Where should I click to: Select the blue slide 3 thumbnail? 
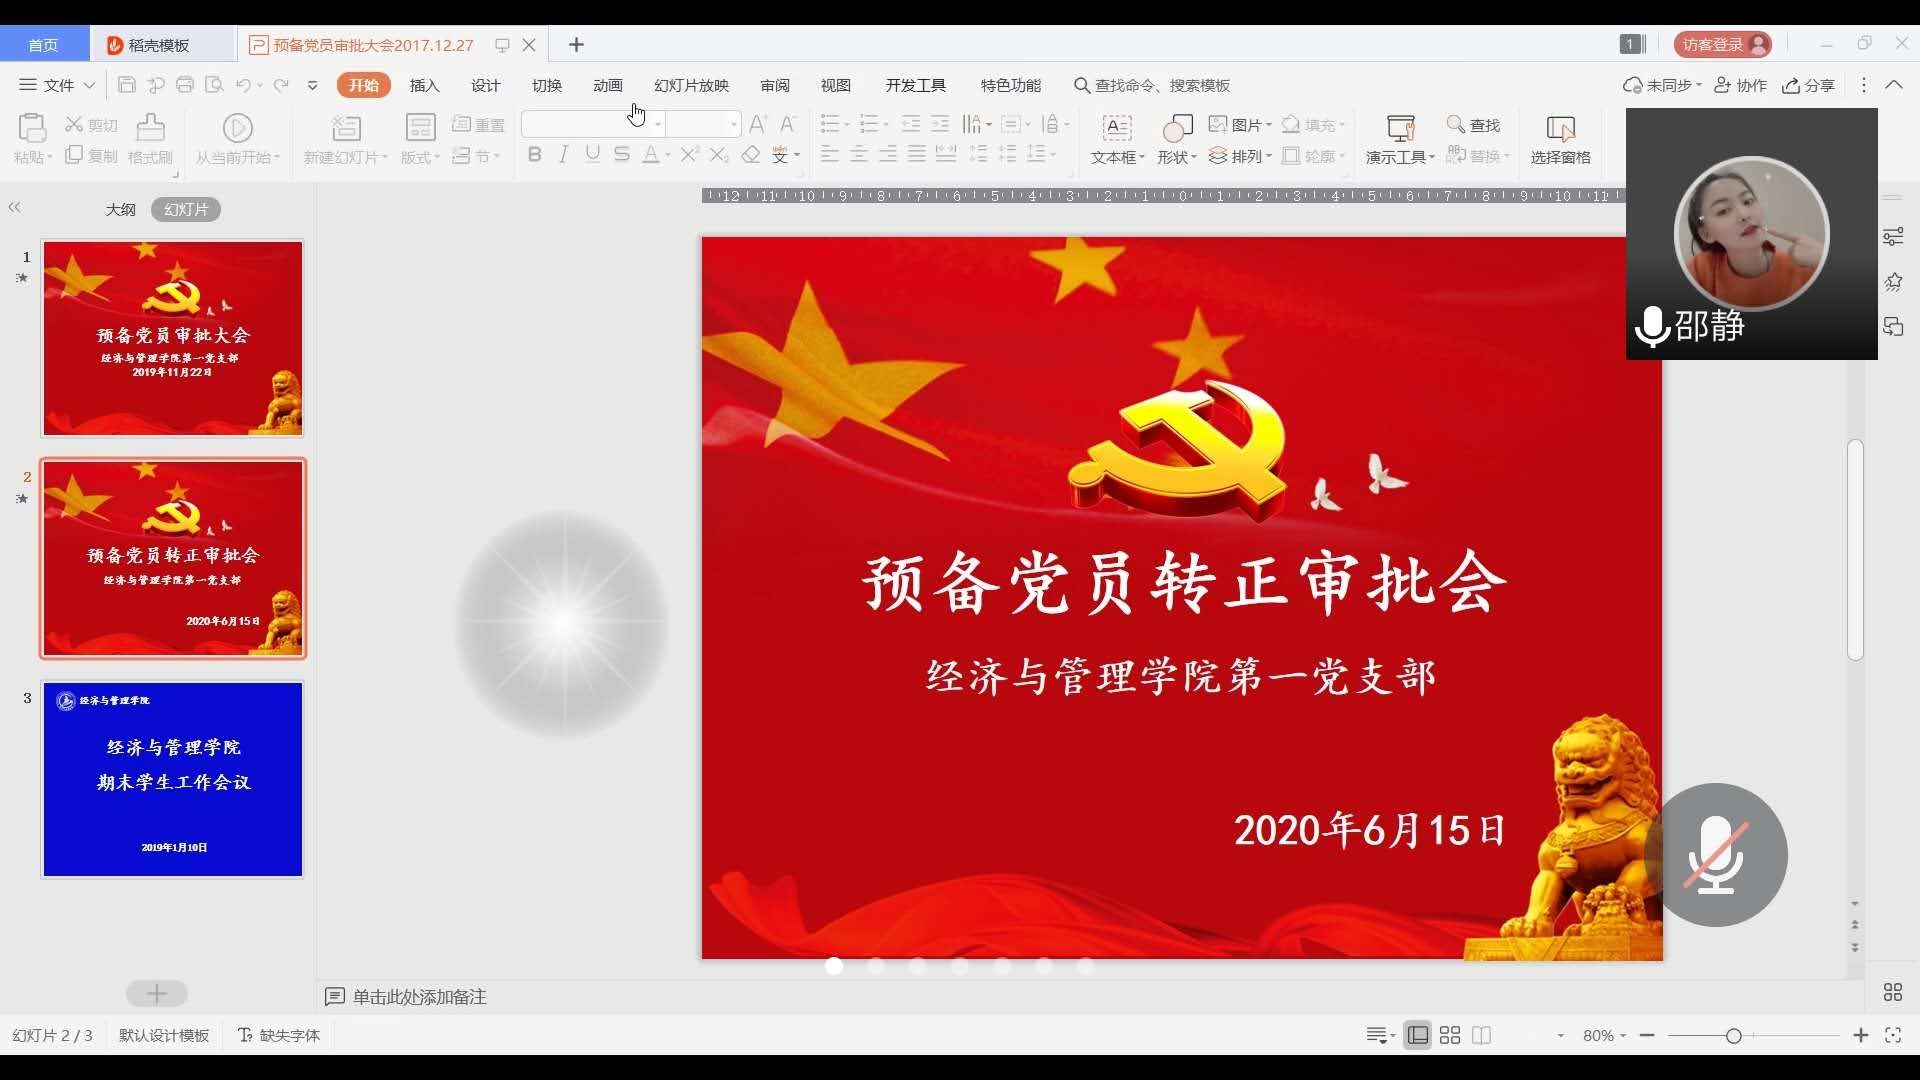(173, 779)
